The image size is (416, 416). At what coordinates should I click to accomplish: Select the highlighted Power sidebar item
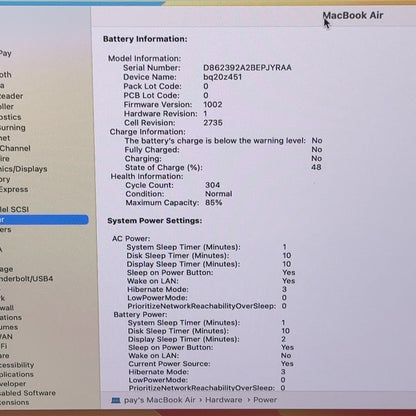tap(44, 220)
